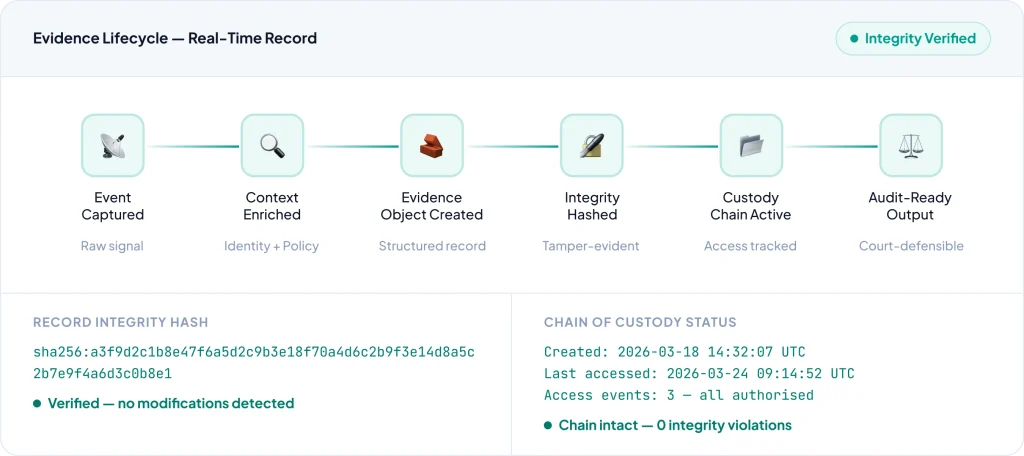The image size is (1024, 456).
Task: Select the Record Integrity Hash heading
Action: pyautogui.click(x=120, y=322)
